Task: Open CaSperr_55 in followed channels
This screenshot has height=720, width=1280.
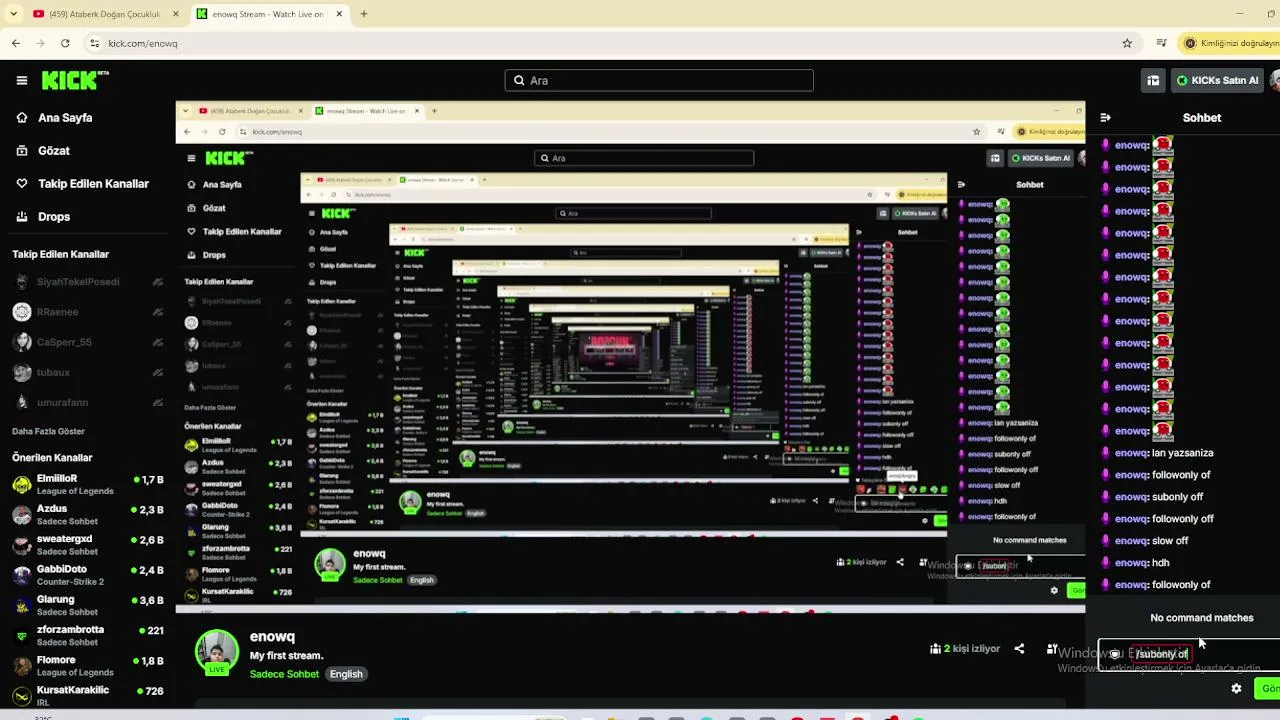Action: (87, 342)
